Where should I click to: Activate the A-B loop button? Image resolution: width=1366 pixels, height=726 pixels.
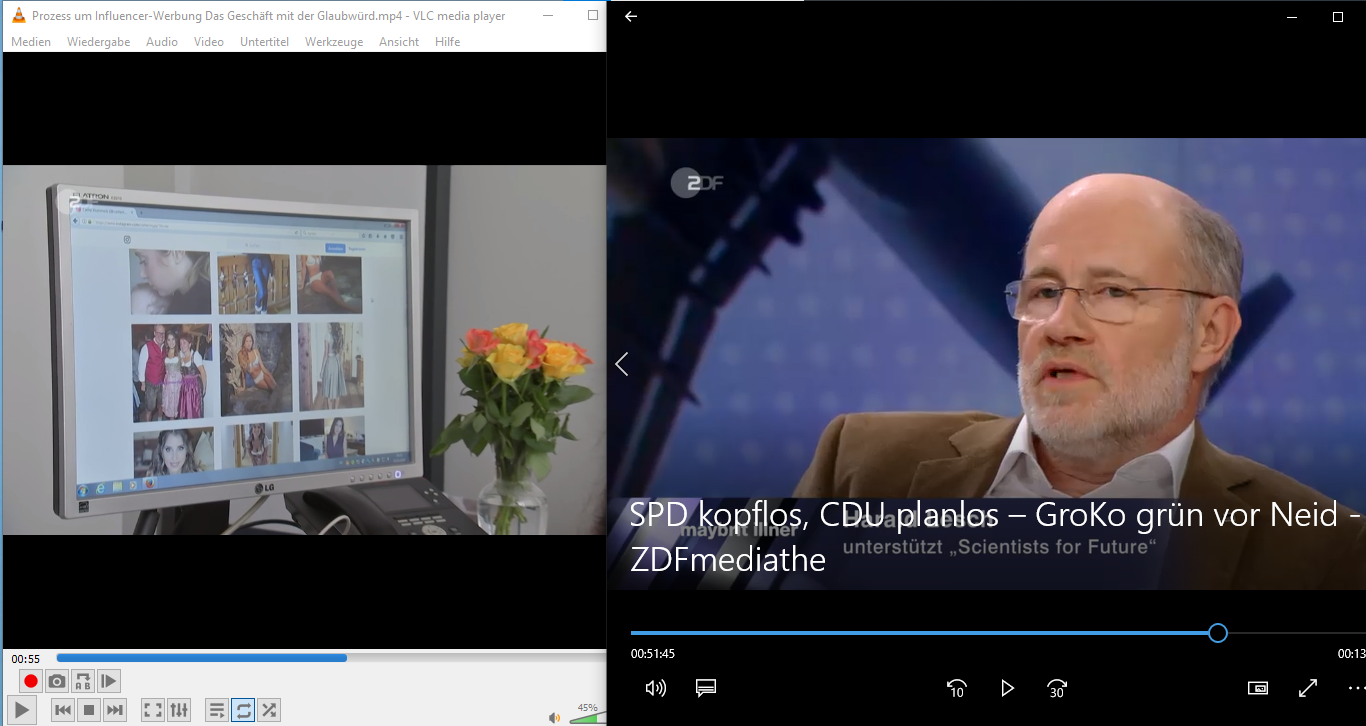(83, 681)
